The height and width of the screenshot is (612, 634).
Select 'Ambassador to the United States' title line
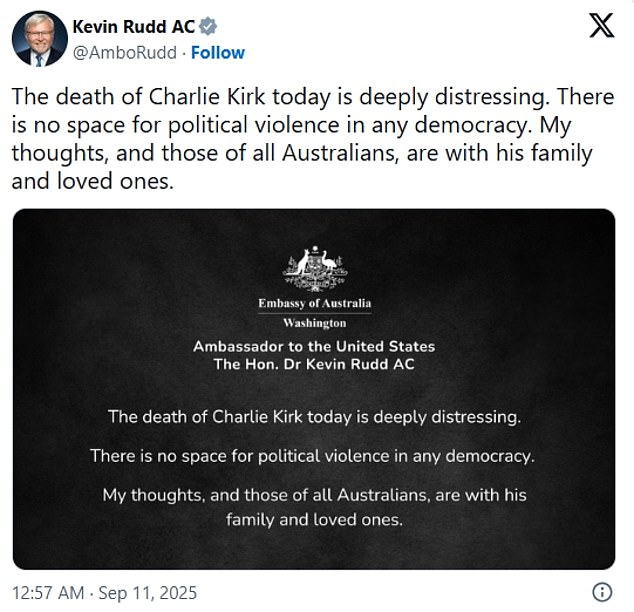[x=314, y=346]
